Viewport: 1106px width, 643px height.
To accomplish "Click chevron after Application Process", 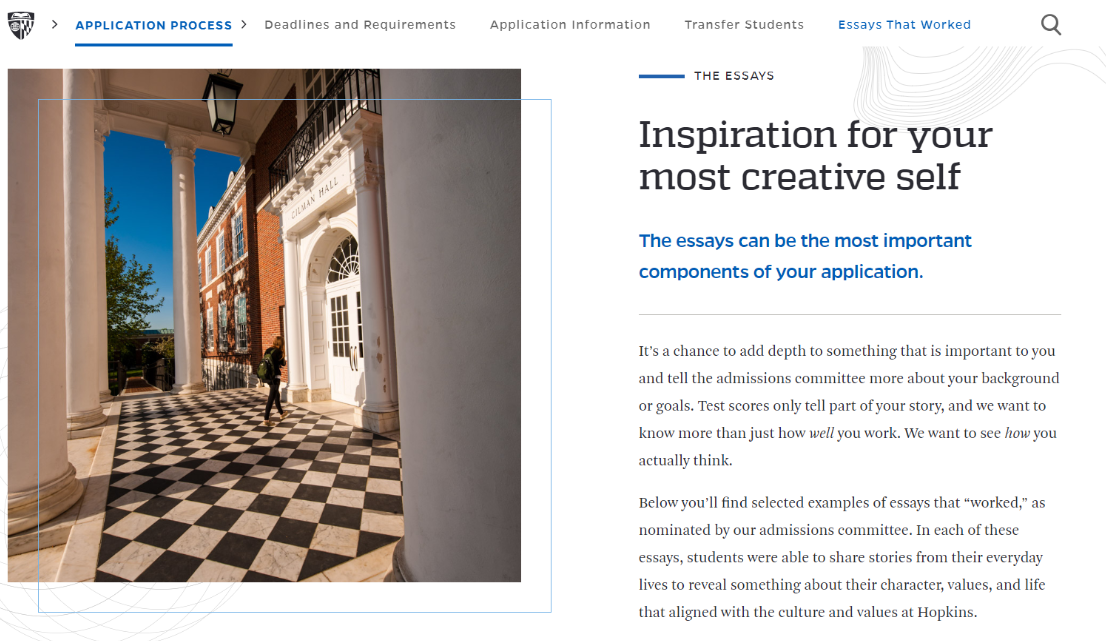I will [x=244, y=25].
